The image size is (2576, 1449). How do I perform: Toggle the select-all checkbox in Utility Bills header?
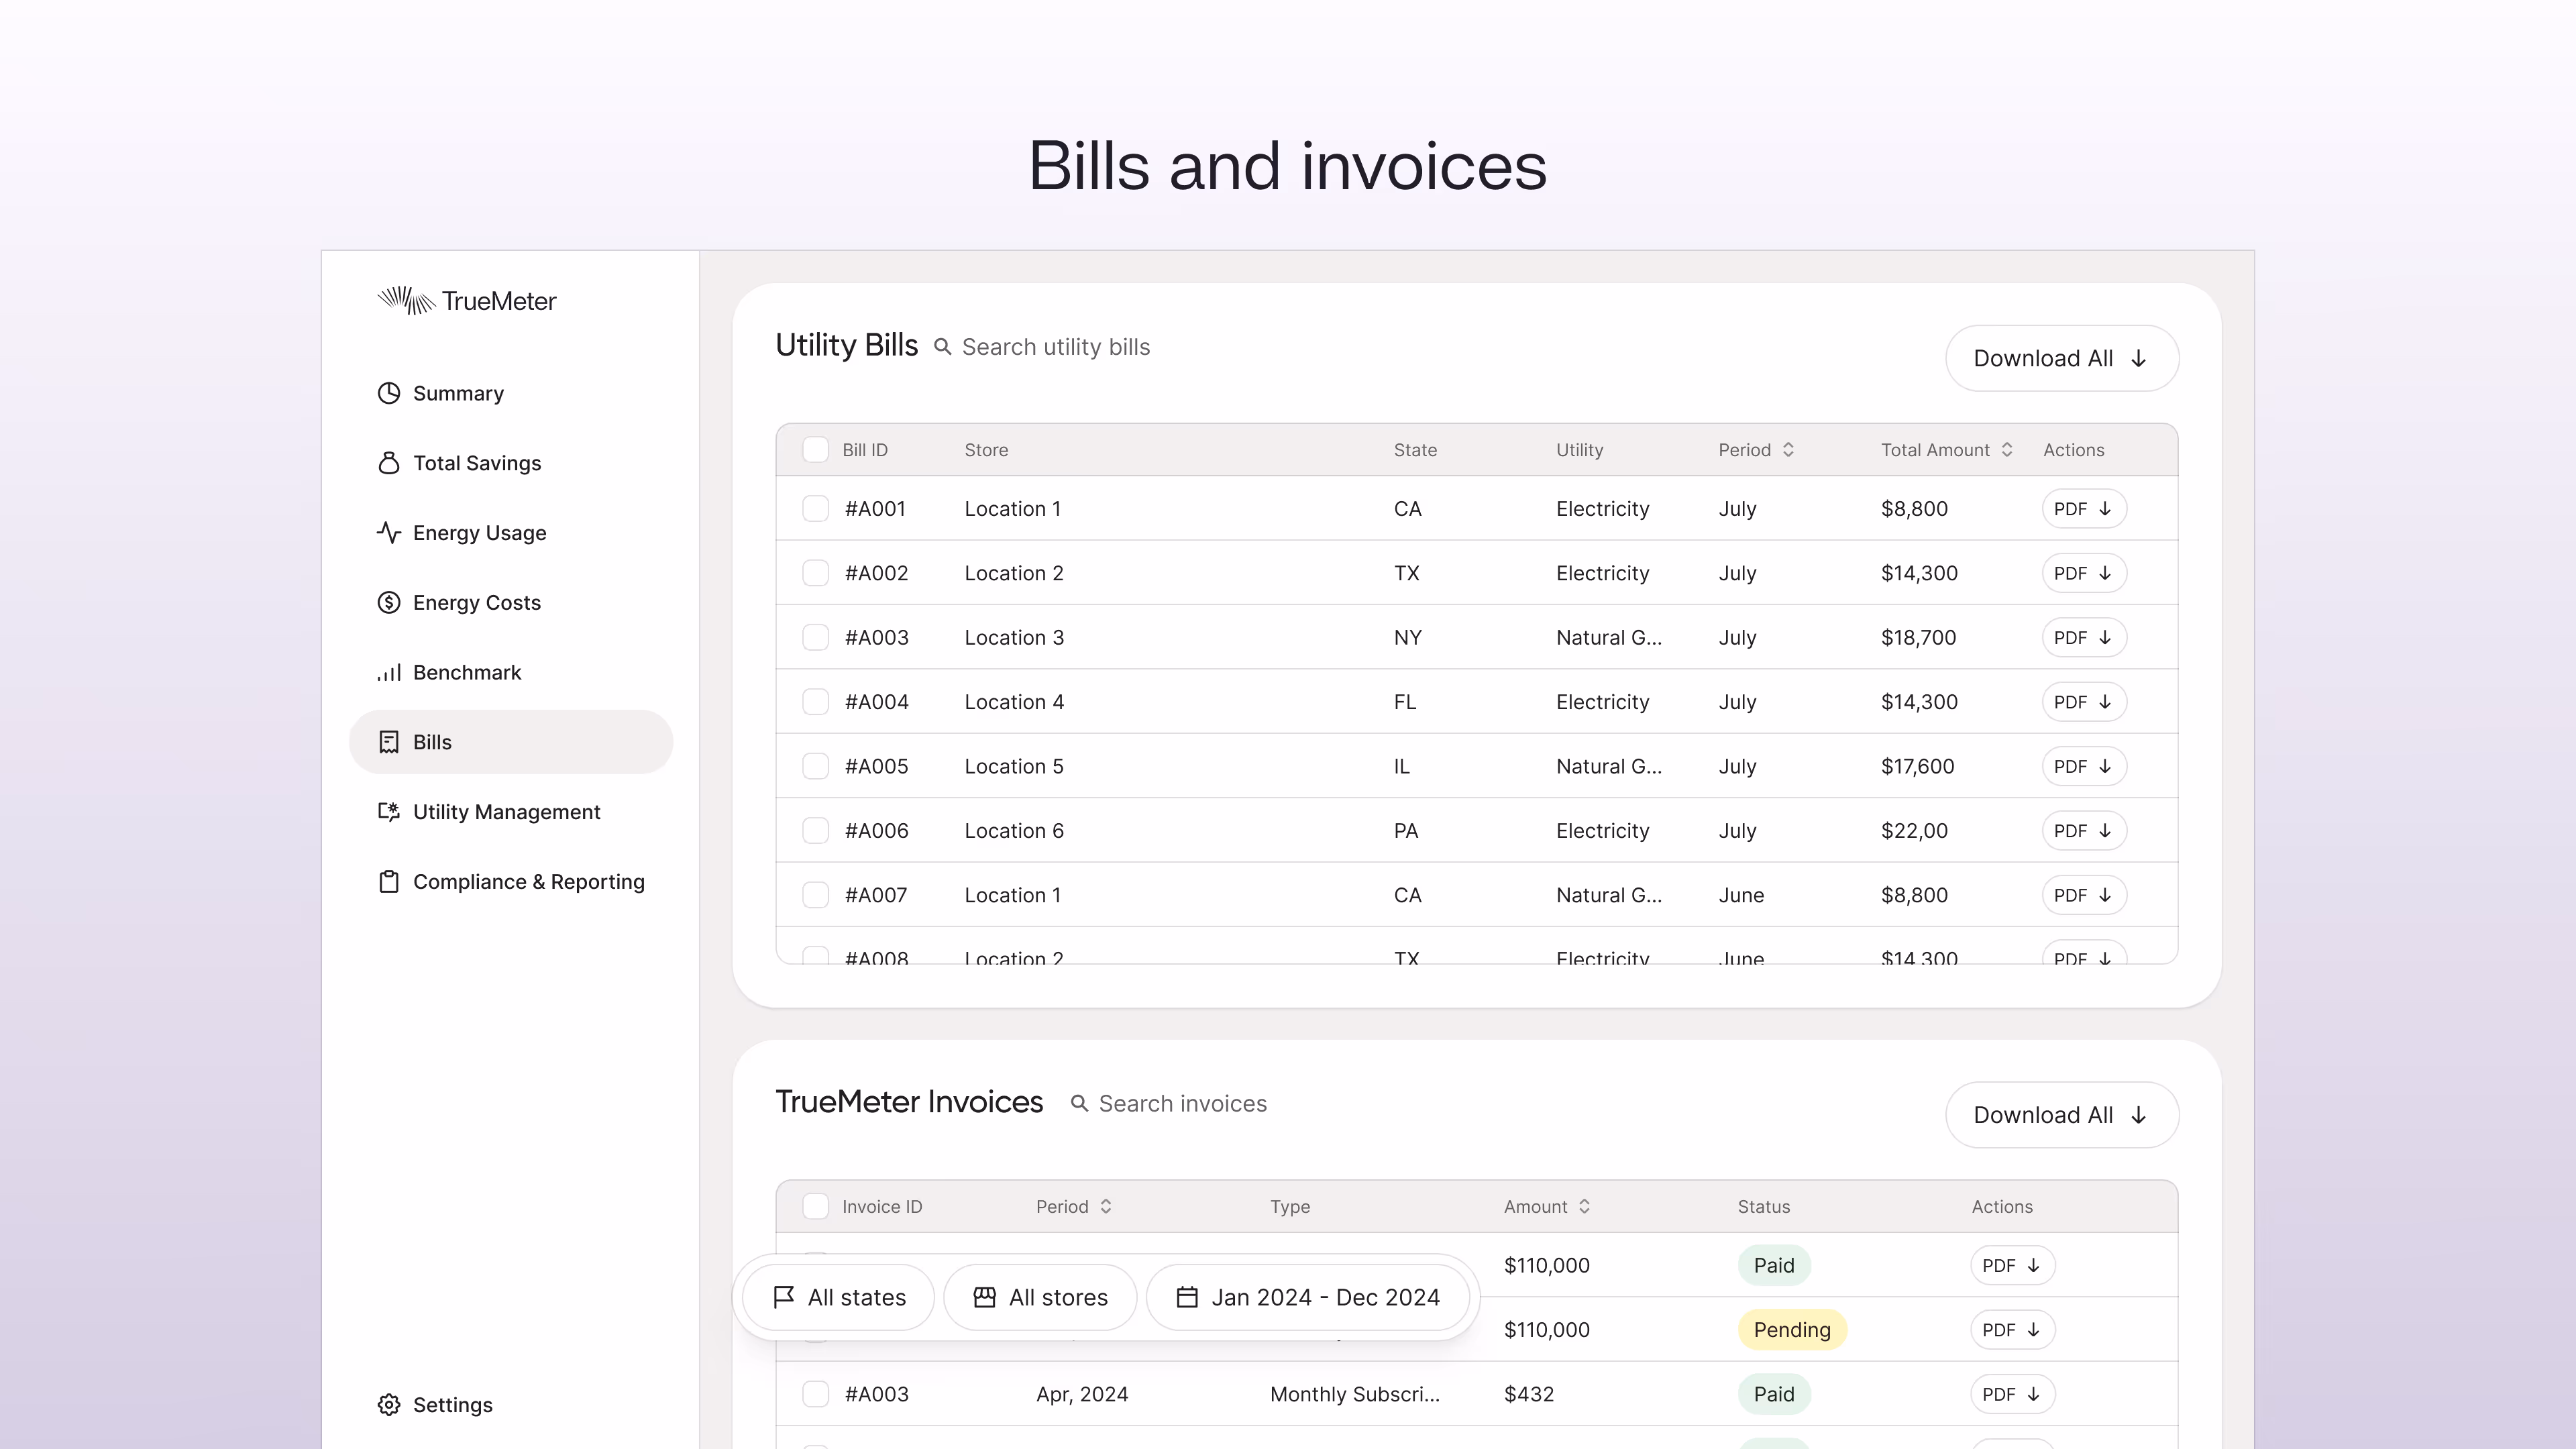pos(815,450)
